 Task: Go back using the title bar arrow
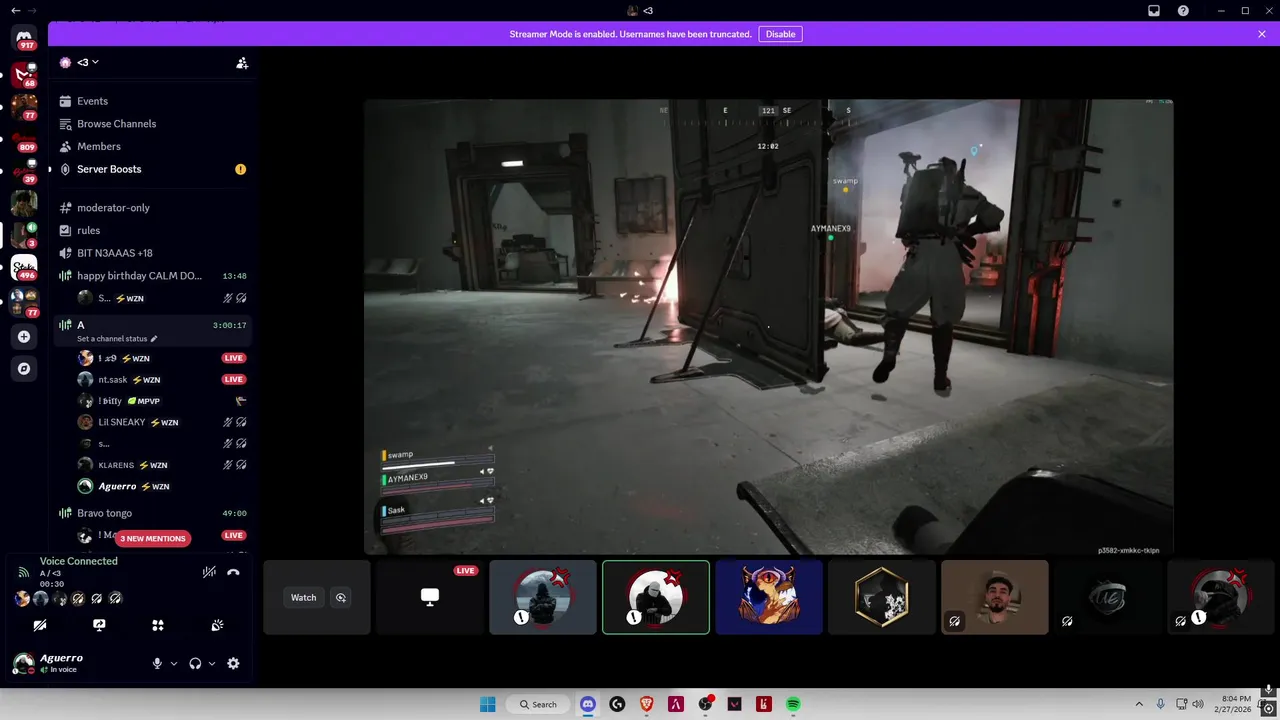pyautogui.click(x=14, y=10)
